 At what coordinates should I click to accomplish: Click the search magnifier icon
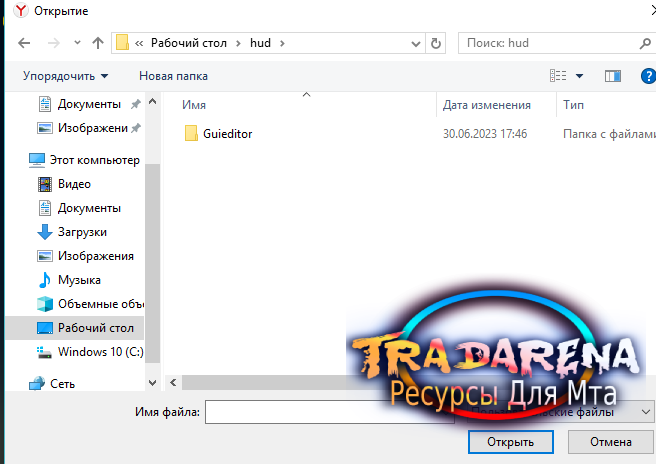[x=645, y=43]
